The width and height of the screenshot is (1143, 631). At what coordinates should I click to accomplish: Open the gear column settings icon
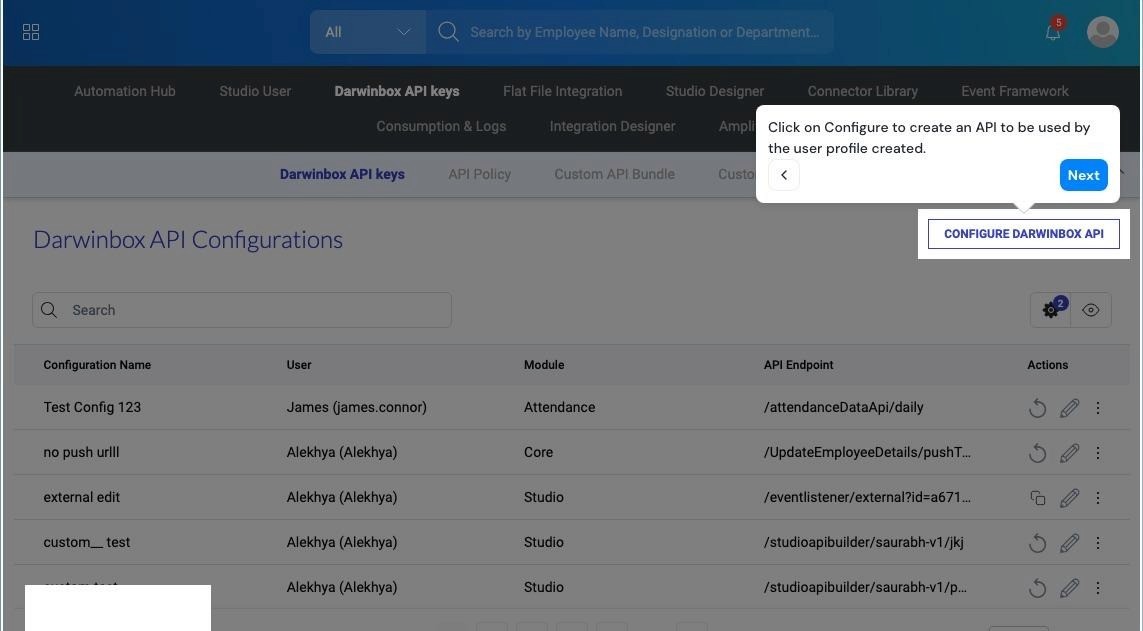coord(1050,310)
